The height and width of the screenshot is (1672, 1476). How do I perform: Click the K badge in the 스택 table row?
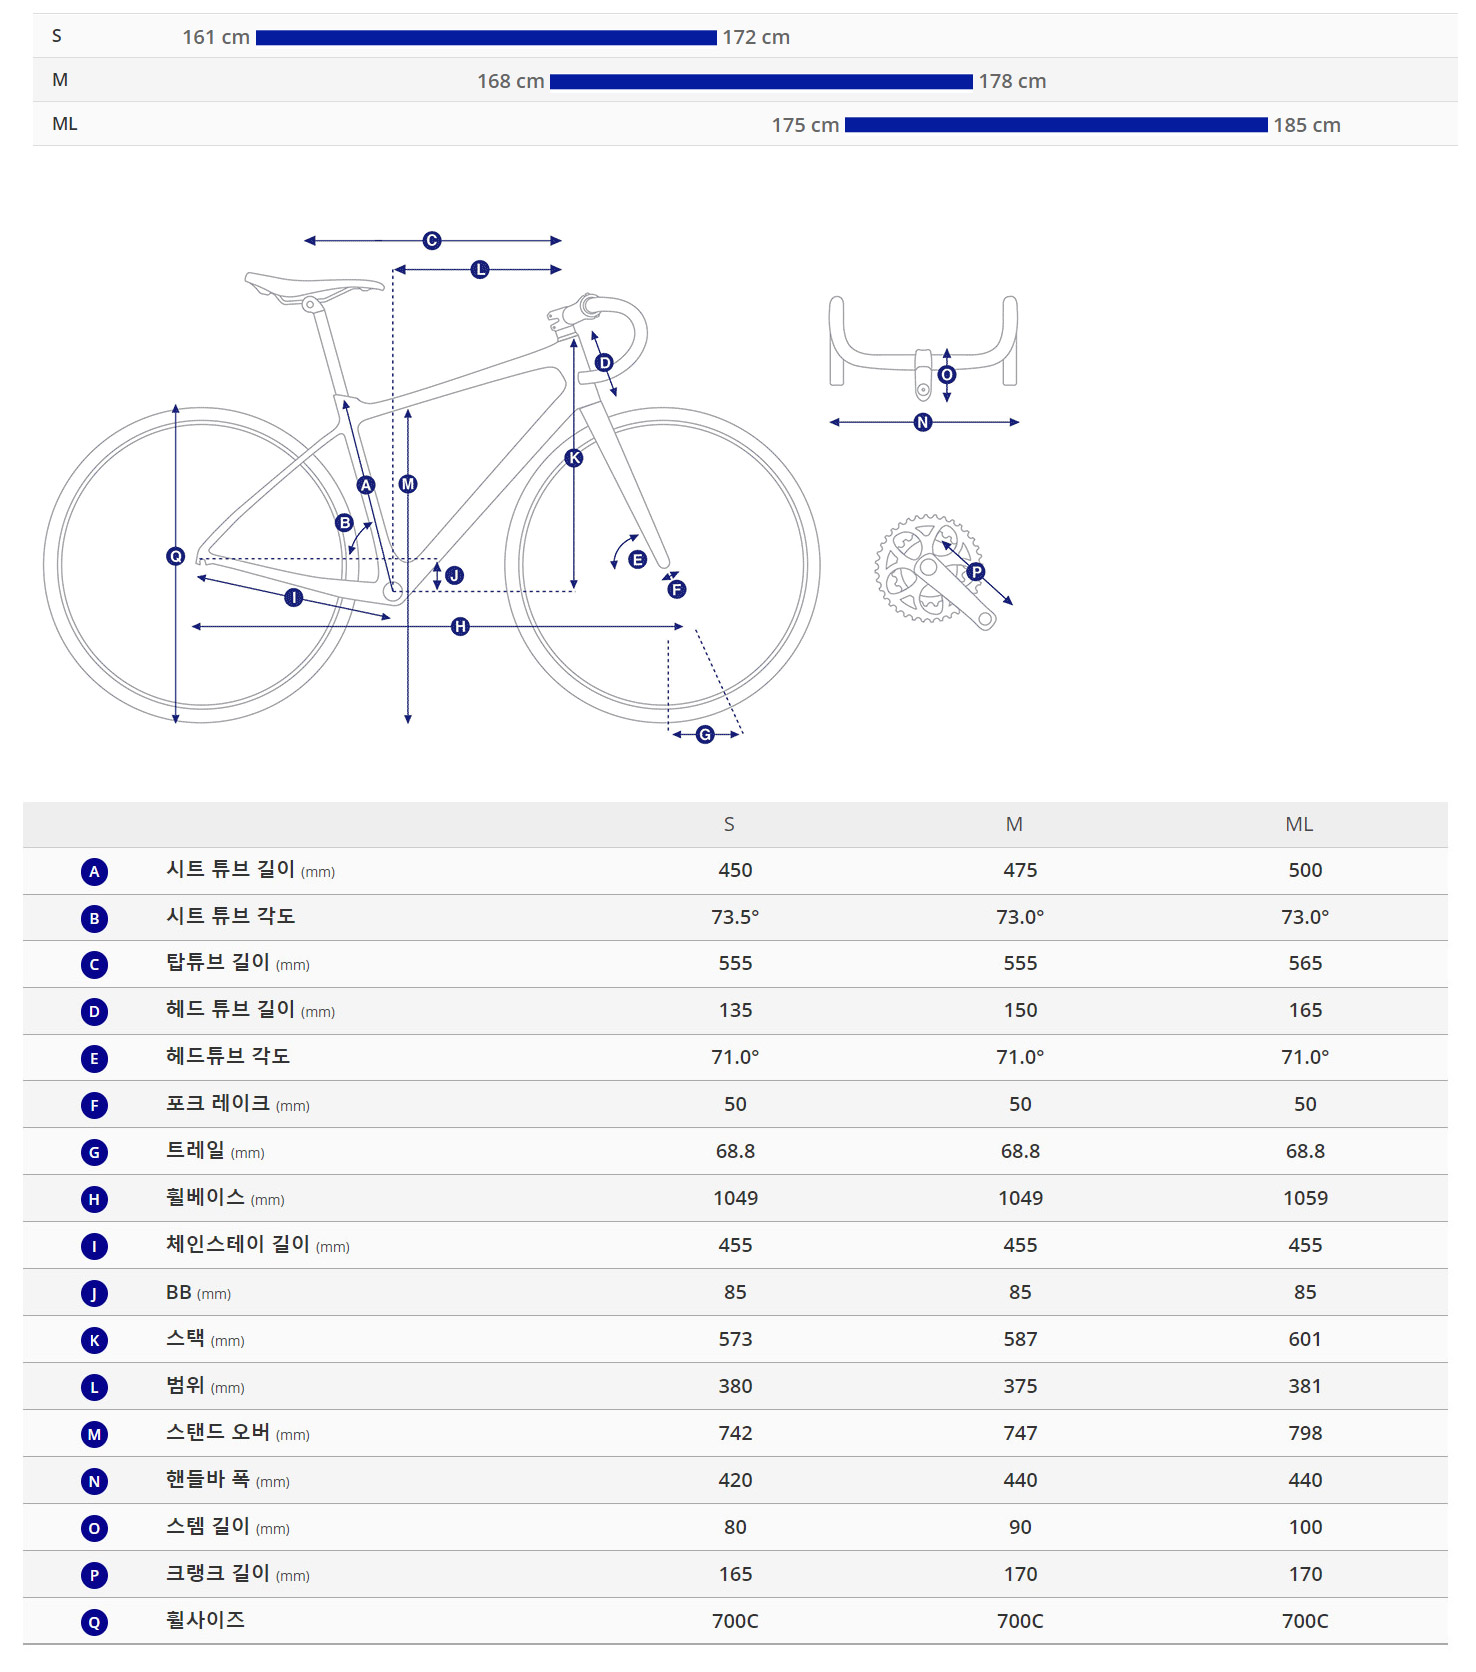94,1341
